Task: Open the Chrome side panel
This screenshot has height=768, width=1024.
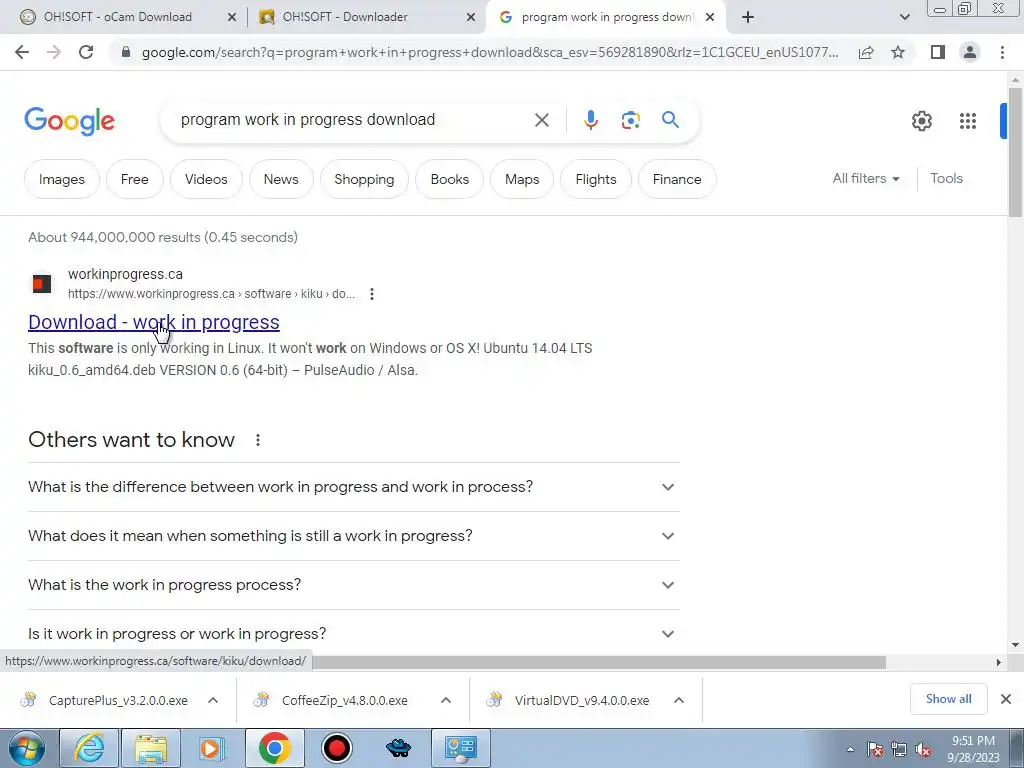Action: coord(938,52)
